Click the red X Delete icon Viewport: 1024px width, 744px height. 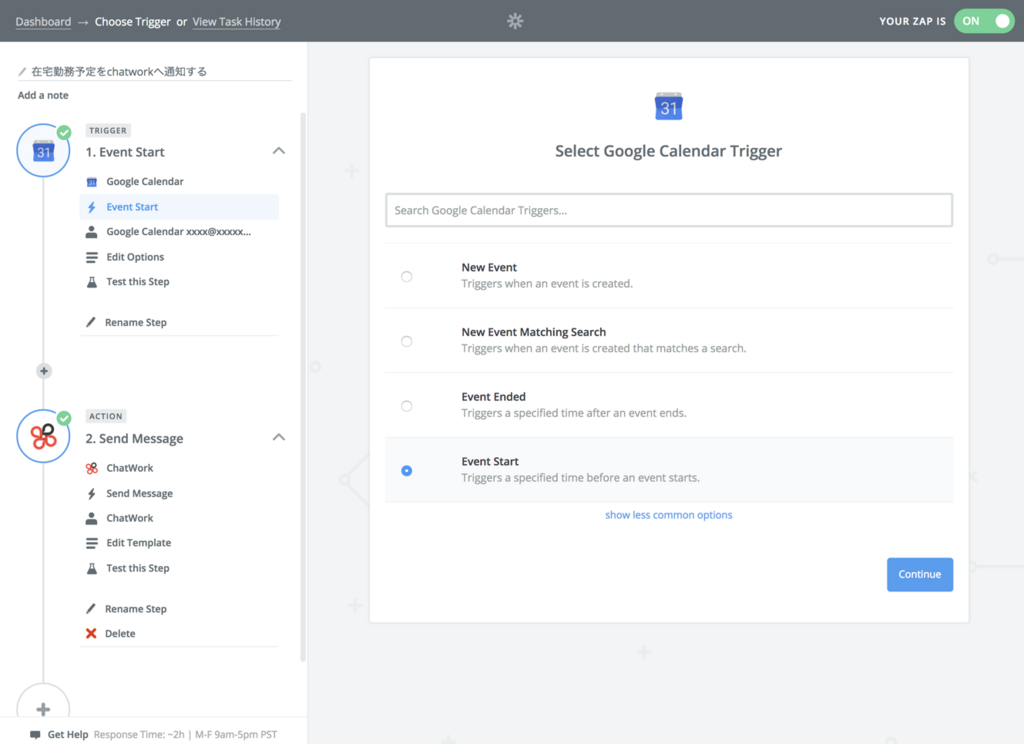pyautogui.click(x=91, y=634)
